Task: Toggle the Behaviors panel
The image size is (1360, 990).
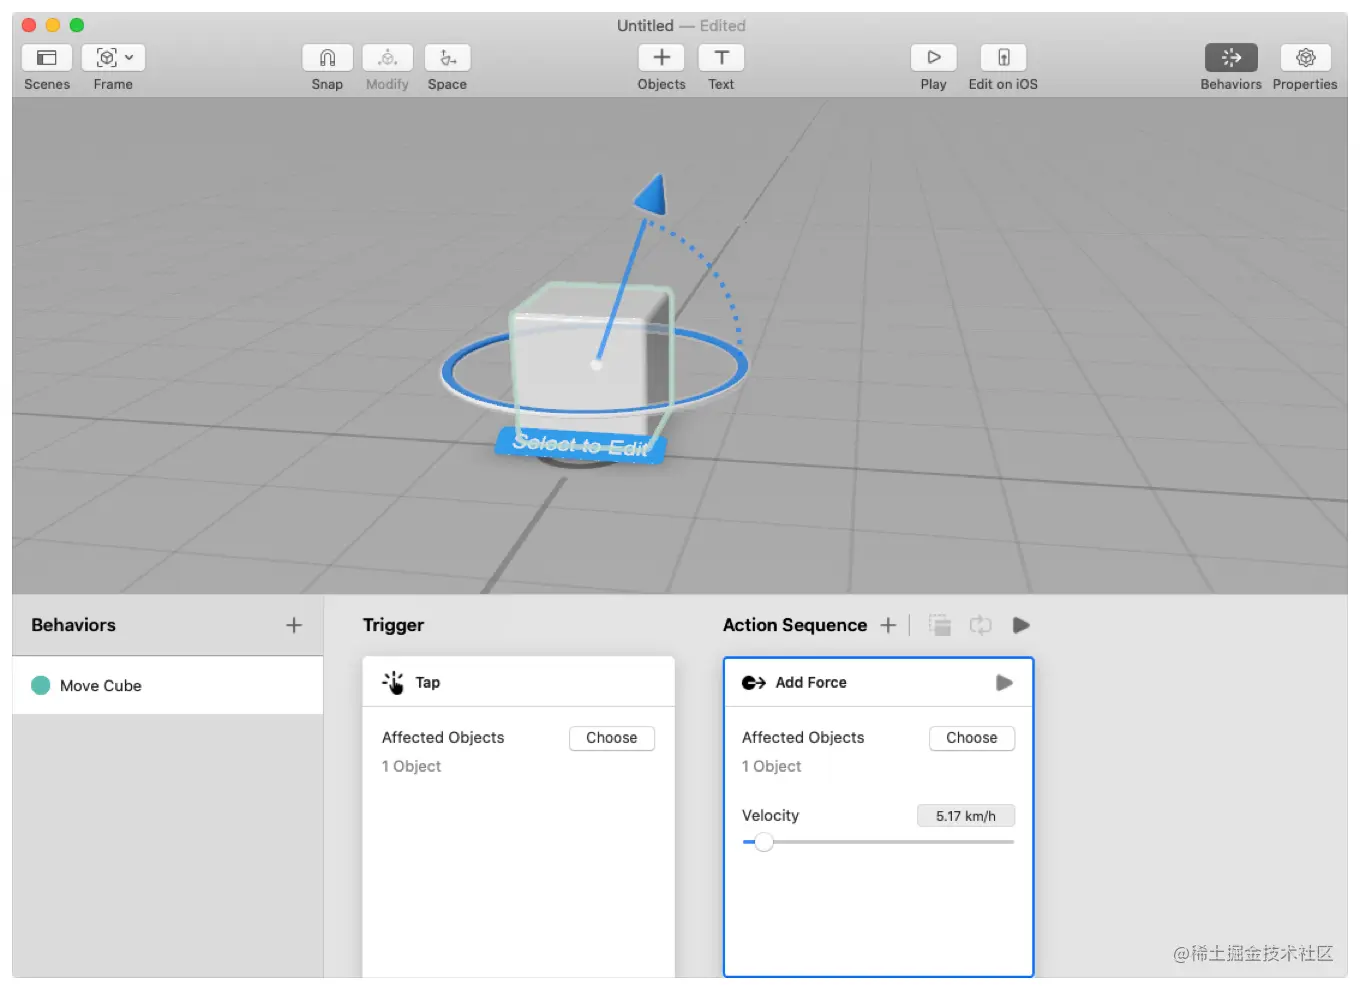Action: coord(1231,58)
